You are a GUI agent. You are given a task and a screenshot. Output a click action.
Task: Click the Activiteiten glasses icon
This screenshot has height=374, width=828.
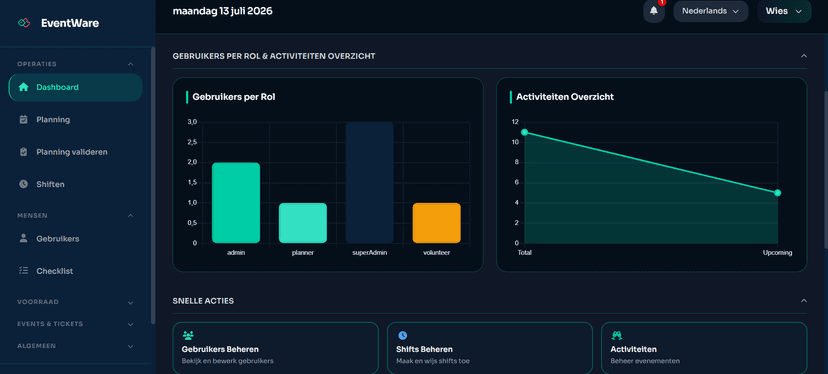[x=616, y=335]
